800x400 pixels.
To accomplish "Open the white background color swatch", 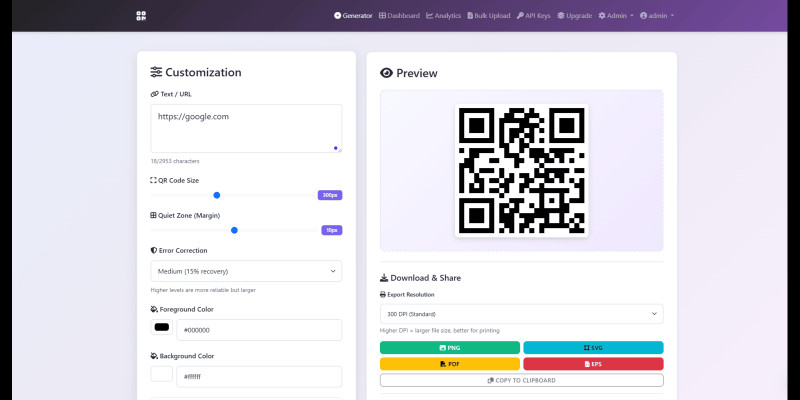I will (x=161, y=374).
